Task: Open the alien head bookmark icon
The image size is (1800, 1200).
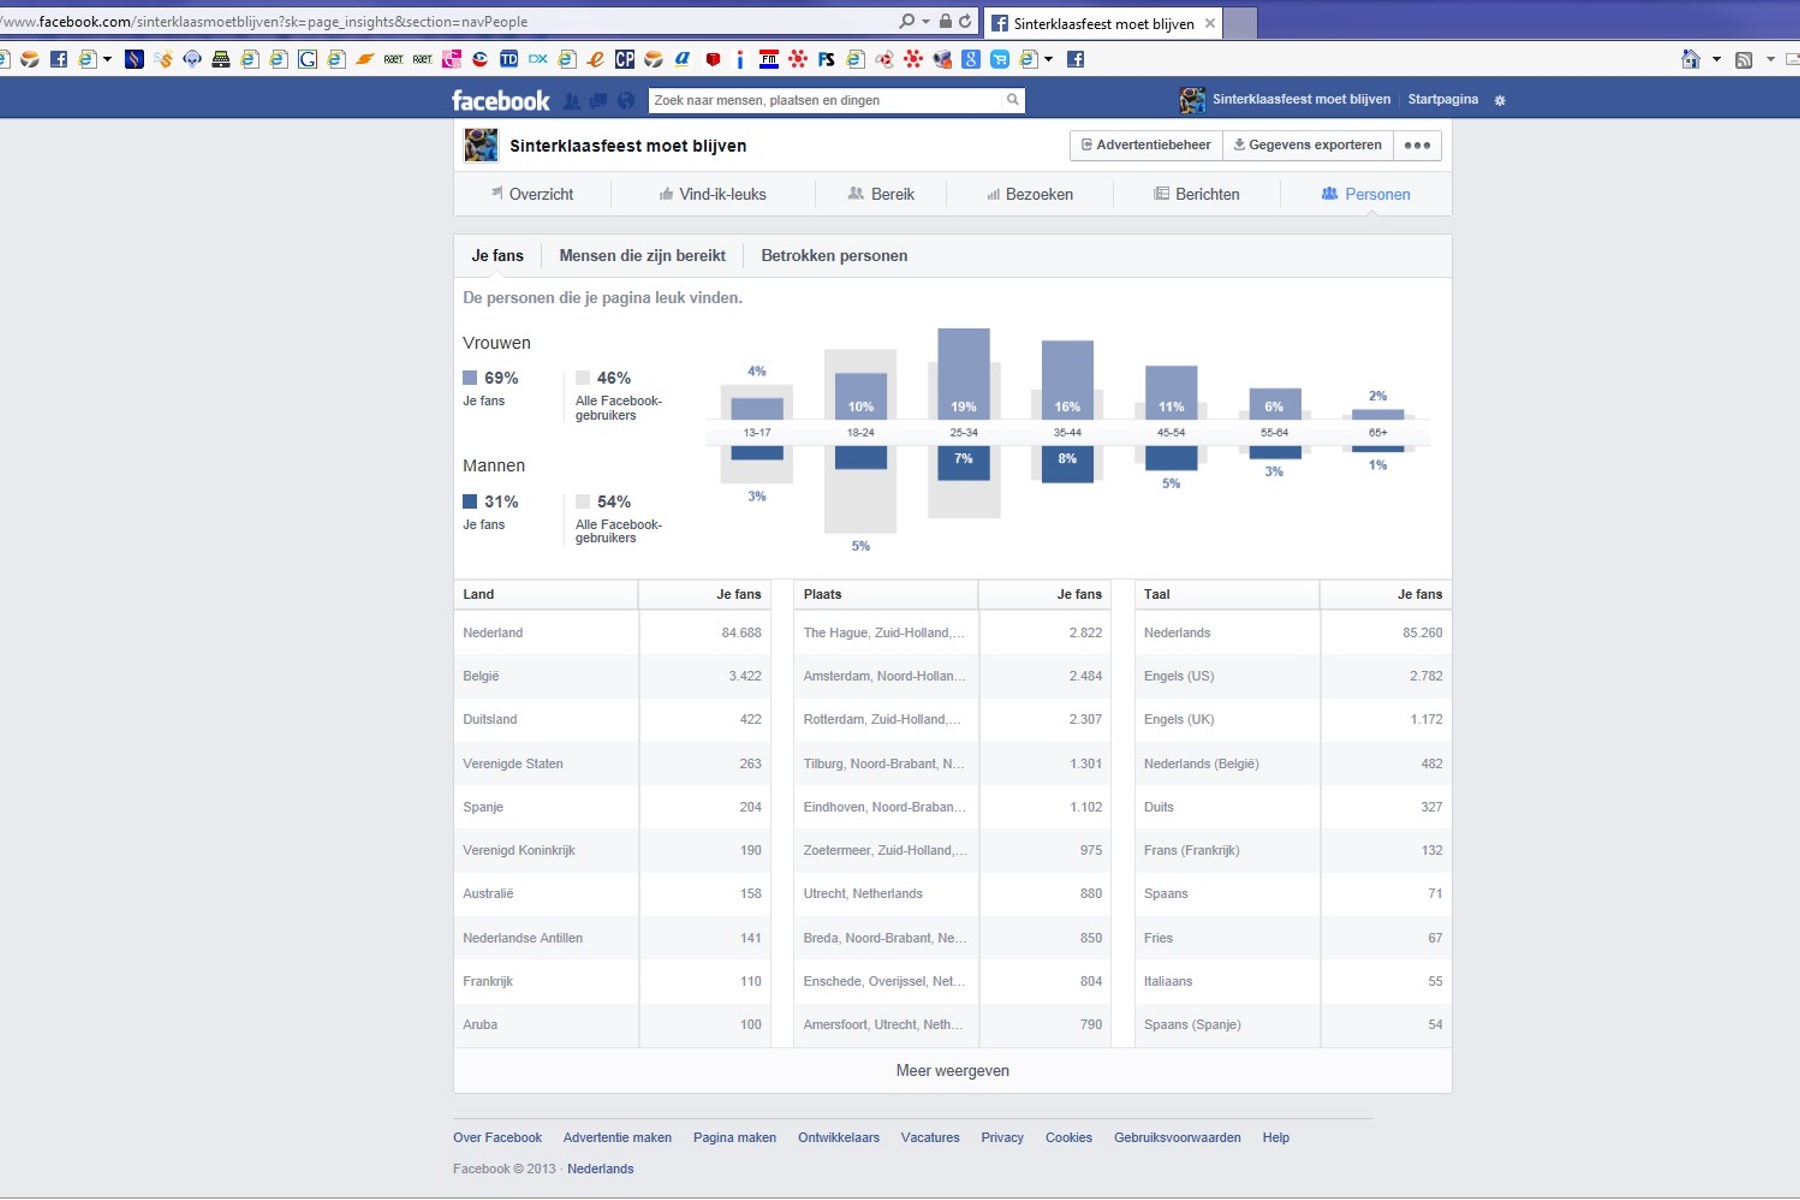Action: (x=192, y=59)
